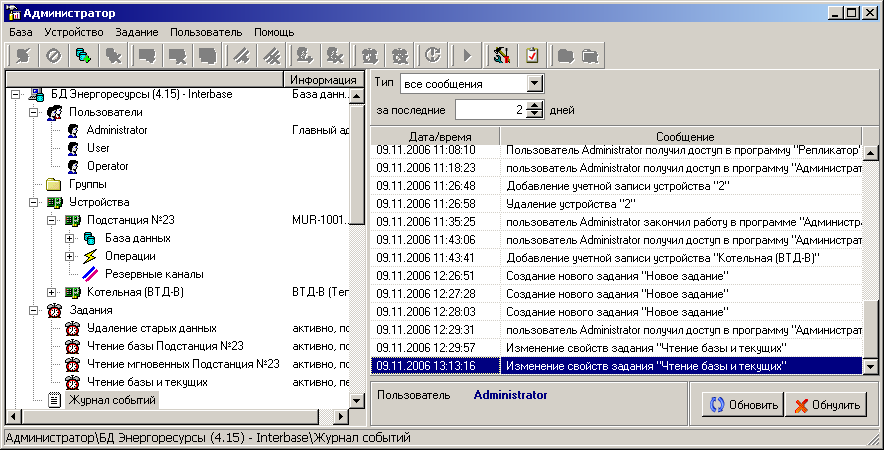Click the Информация column header
884x450 pixels.
click(x=323, y=80)
